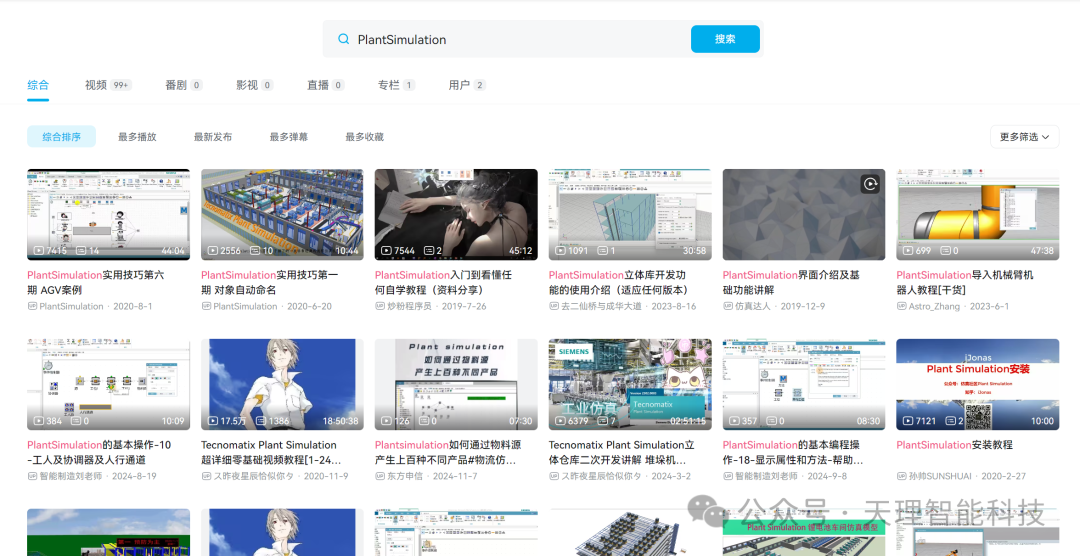Sort by 最多播放

137,136
